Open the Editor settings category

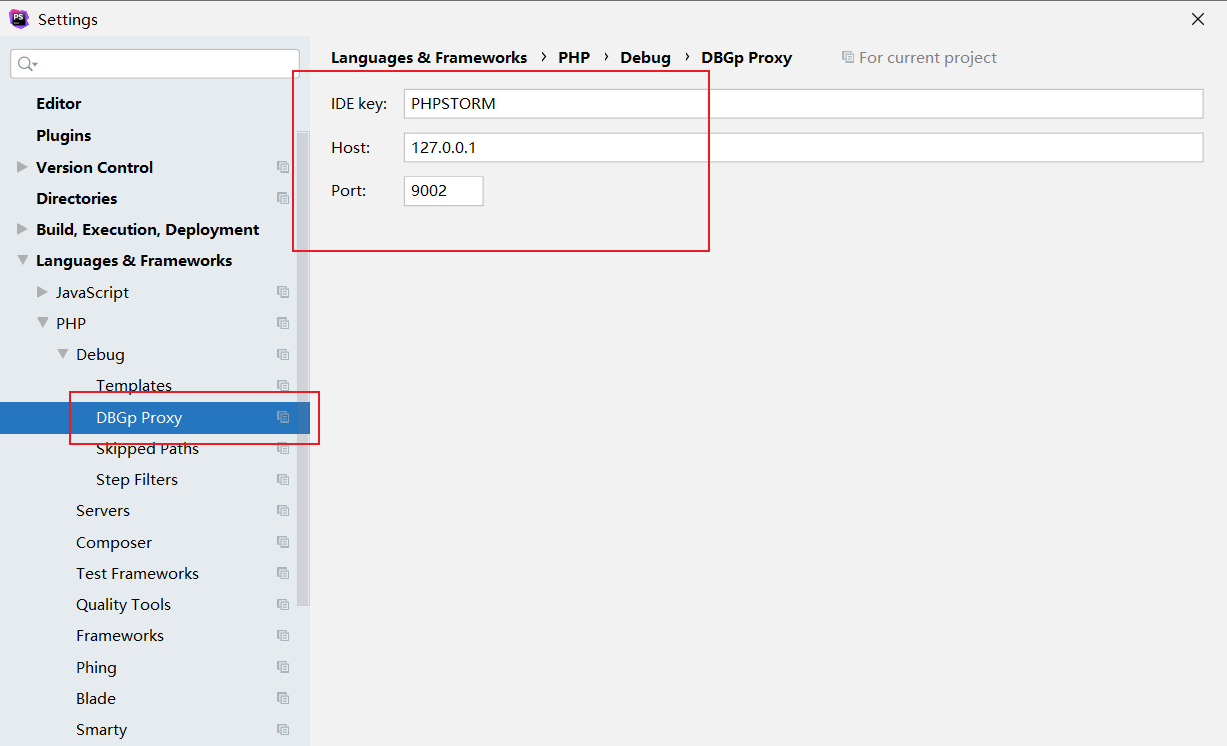pos(59,103)
